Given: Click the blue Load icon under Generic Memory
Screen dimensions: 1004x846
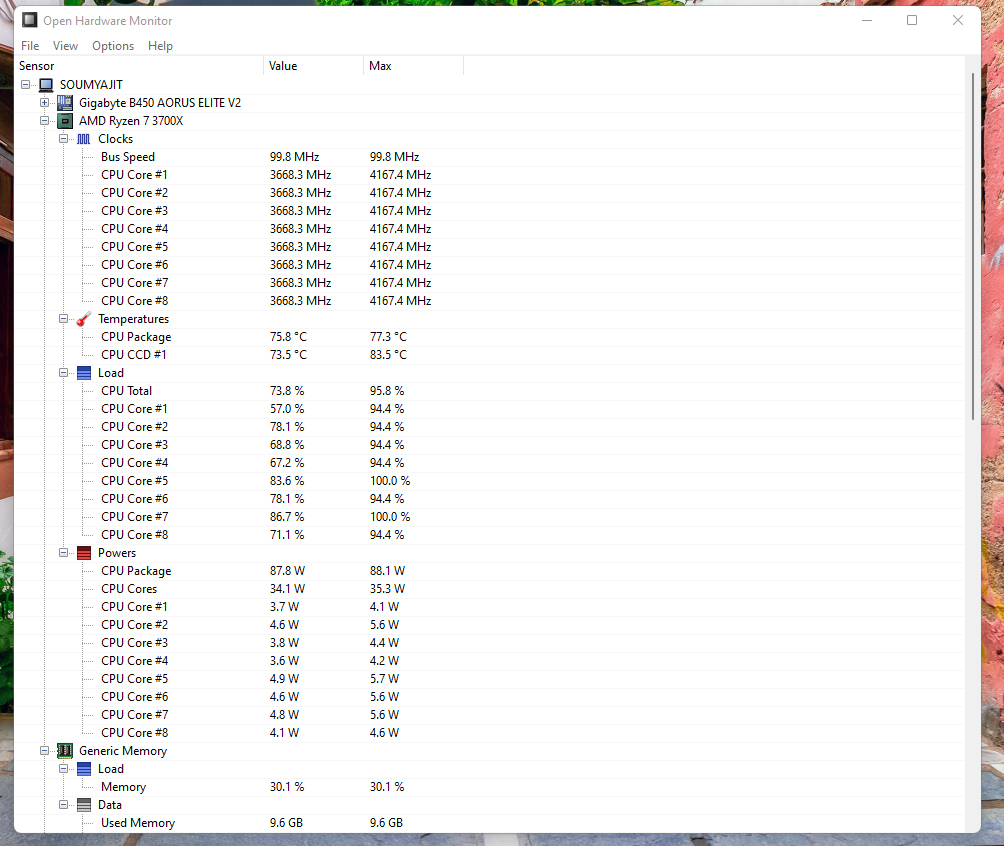Looking at the screenshot, I should (x=84, y=769).
